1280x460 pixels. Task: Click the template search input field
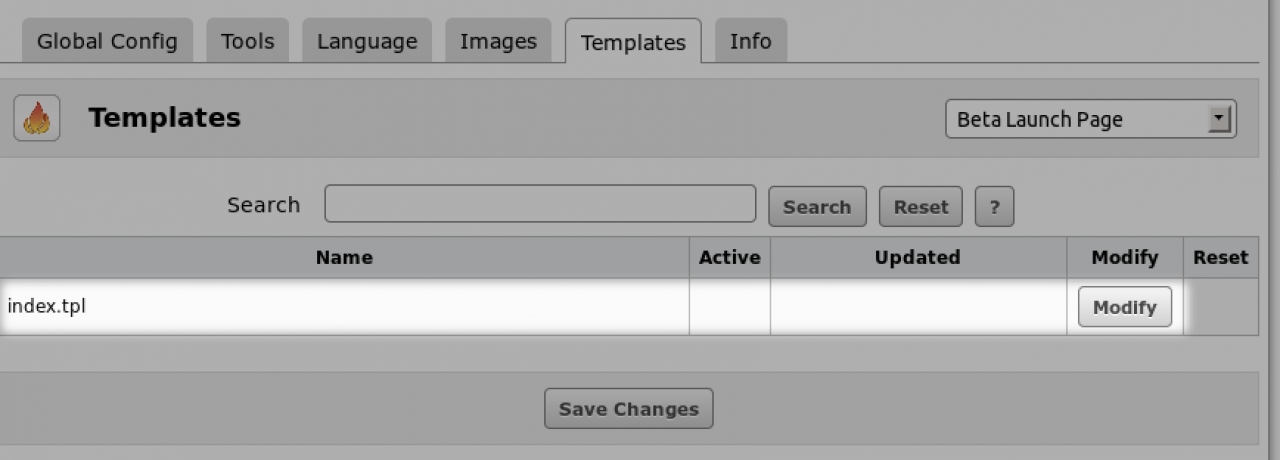(x=540, y=204)
